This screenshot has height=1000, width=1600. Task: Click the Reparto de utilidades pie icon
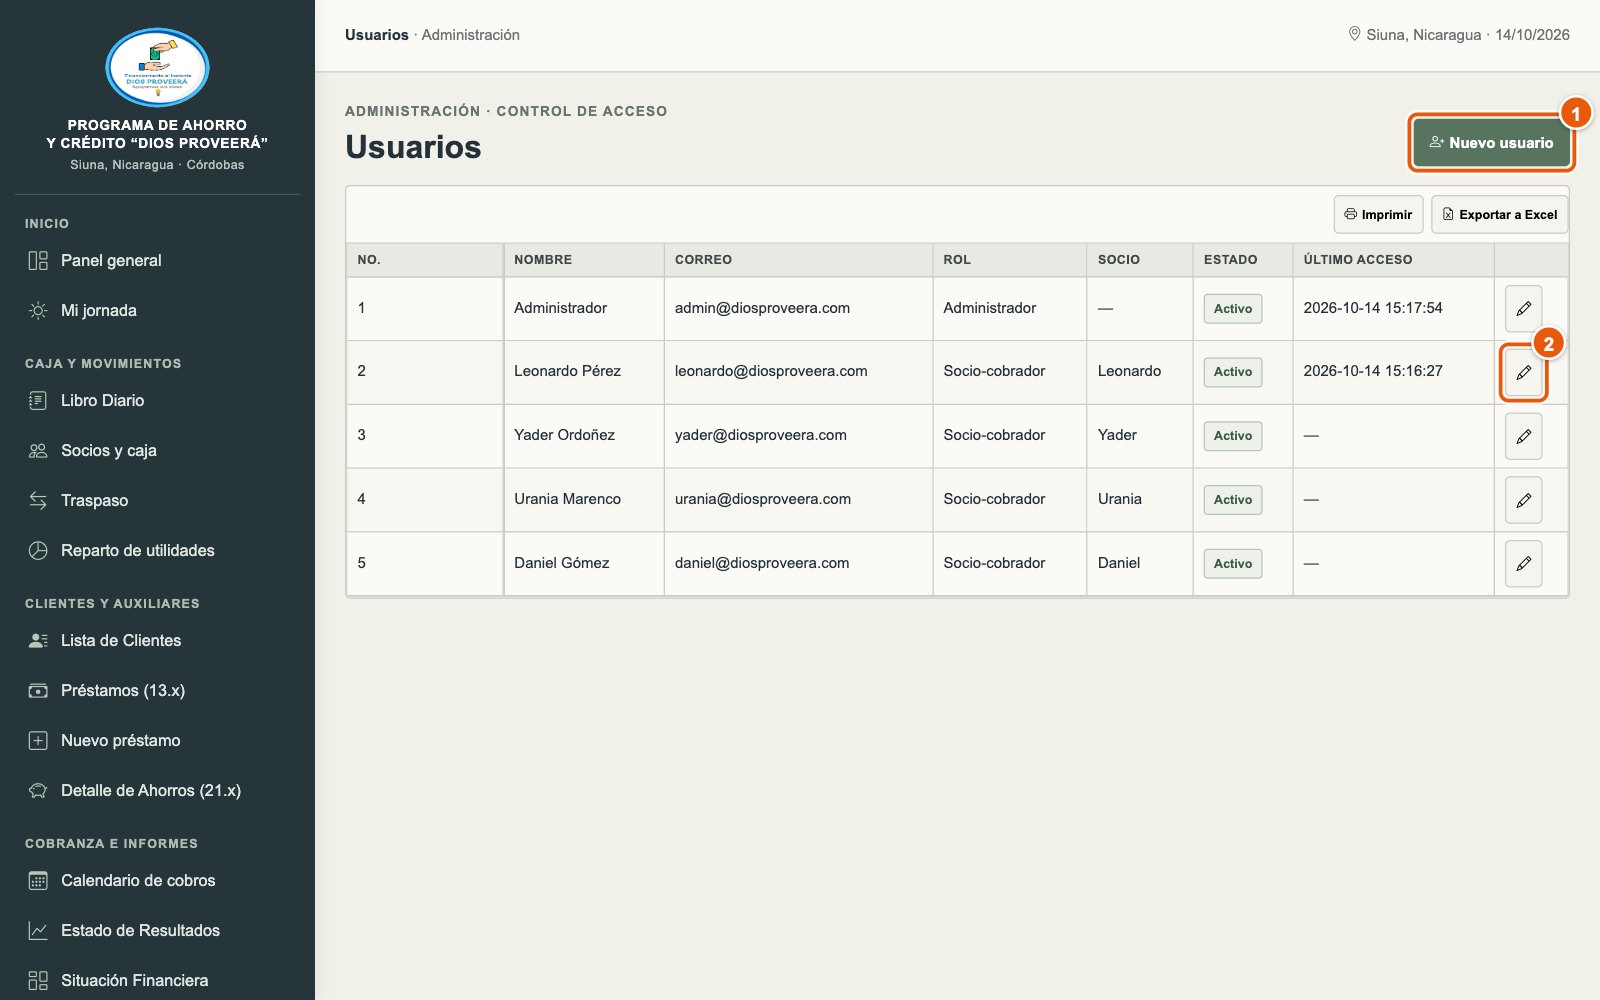click(x=38, y=551)
